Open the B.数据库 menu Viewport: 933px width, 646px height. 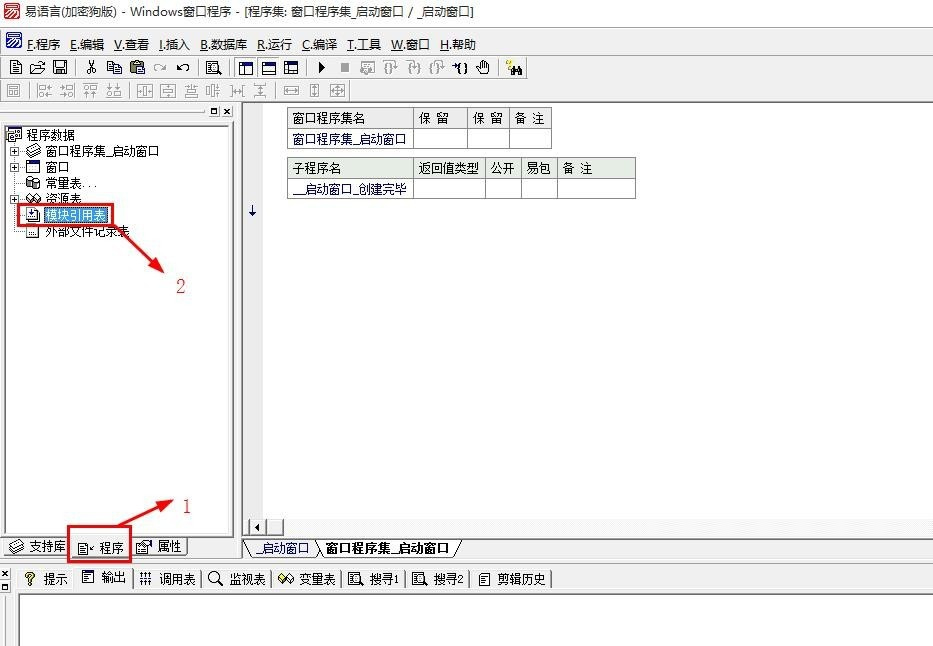pyautogui.click(x=223, y=45)
